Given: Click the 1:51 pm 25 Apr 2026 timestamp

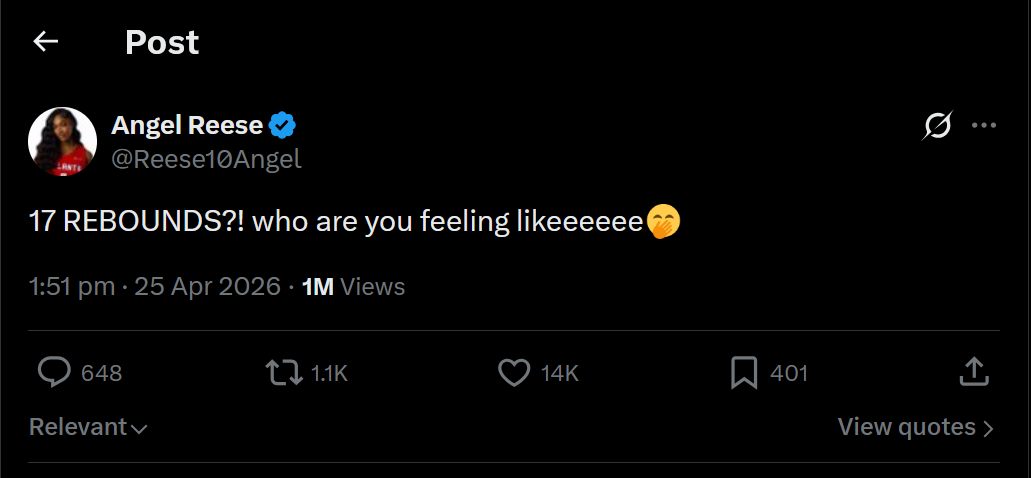Looking at the screenshot, I should 155,287.
